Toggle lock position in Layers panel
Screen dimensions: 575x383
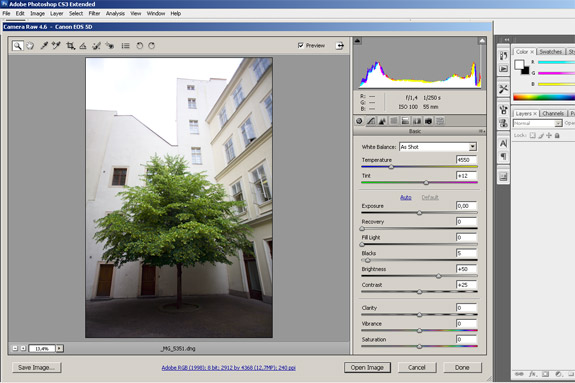point(549,136)
